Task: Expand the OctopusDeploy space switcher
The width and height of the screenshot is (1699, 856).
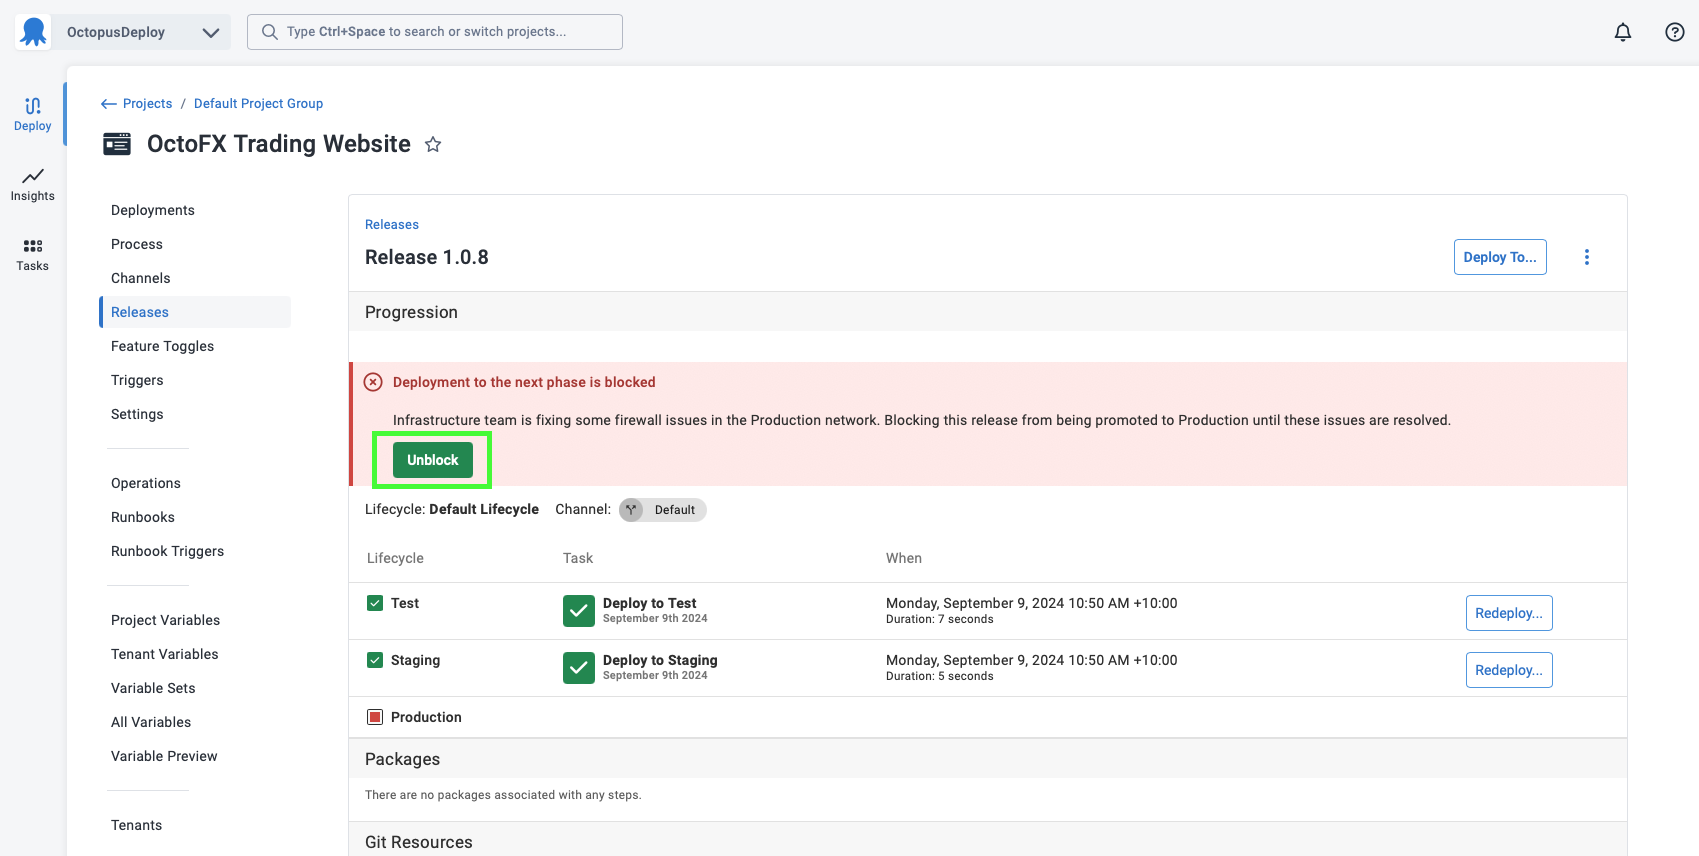Action: click(x=211, y=32)
